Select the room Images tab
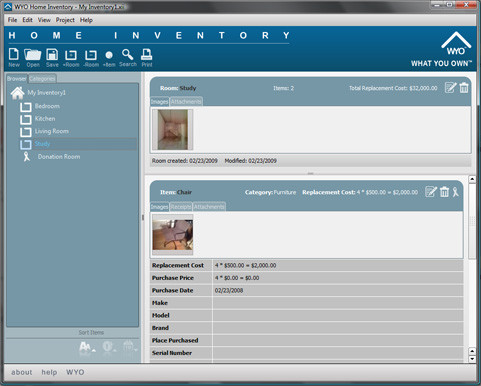Screen dimensions: 481x386 point(160,102)
